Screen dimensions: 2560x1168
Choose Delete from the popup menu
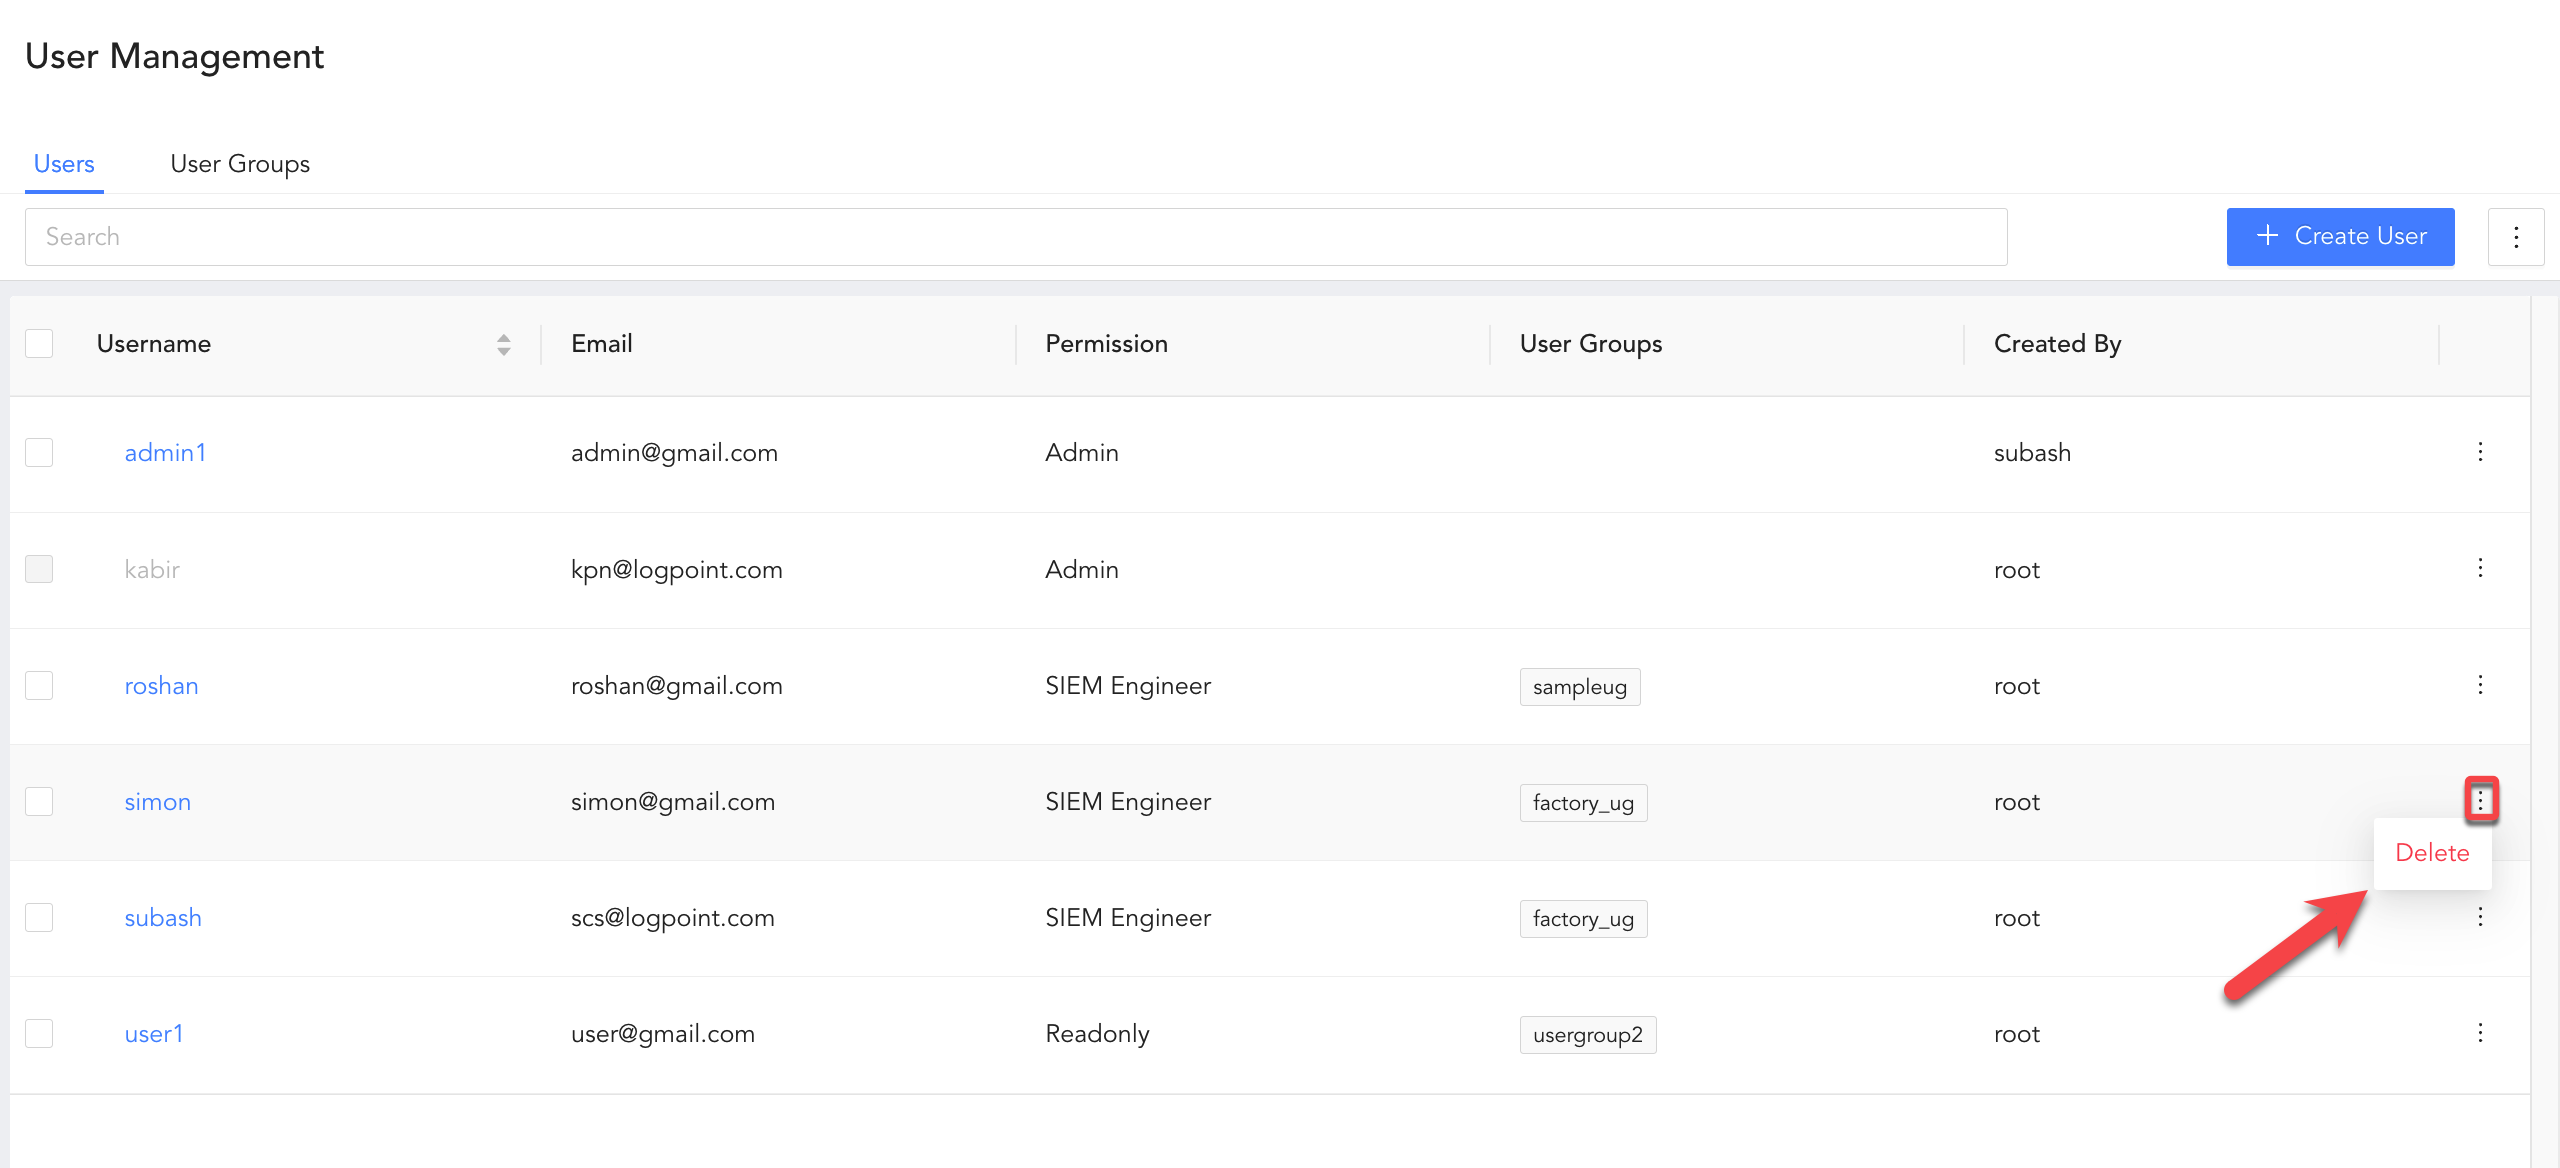[2432, 853]
